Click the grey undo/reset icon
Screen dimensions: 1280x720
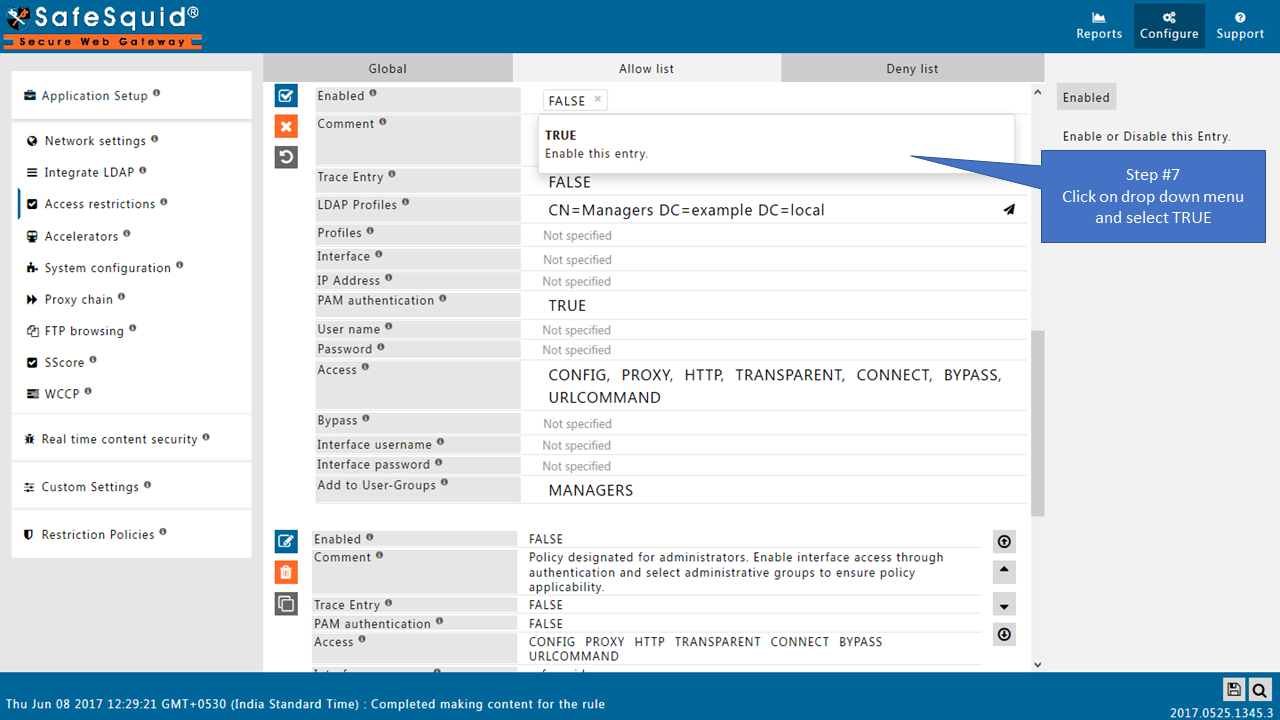click(286, 157)
